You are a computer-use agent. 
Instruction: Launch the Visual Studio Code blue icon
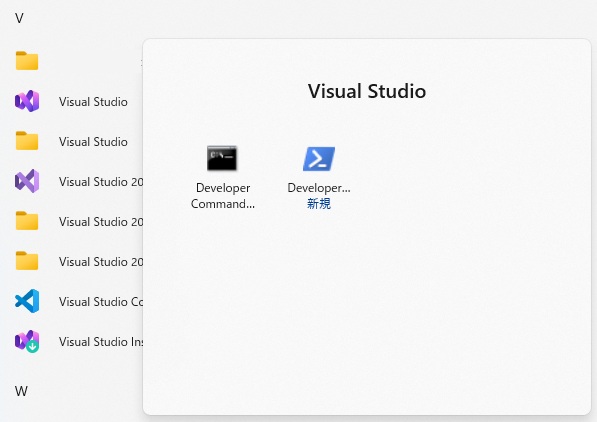(x=27, y=301)
